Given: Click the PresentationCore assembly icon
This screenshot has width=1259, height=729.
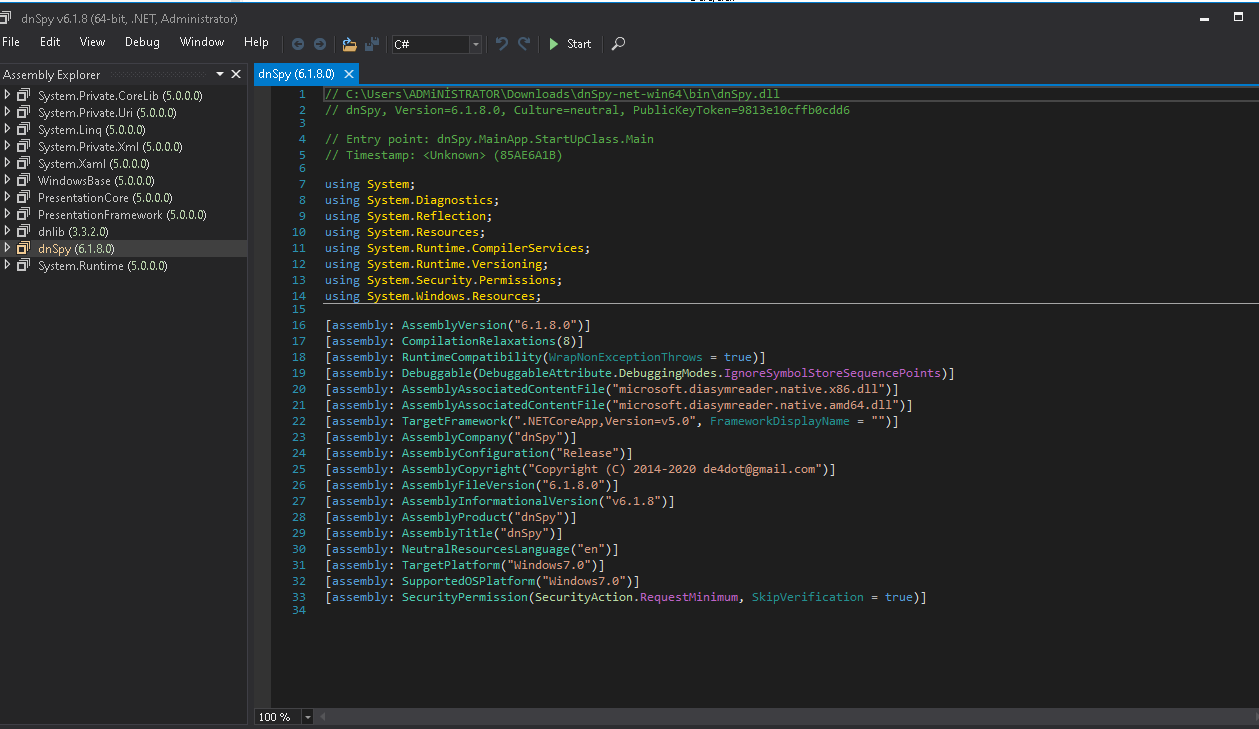Looking at the screenshot, I should 24,197.
